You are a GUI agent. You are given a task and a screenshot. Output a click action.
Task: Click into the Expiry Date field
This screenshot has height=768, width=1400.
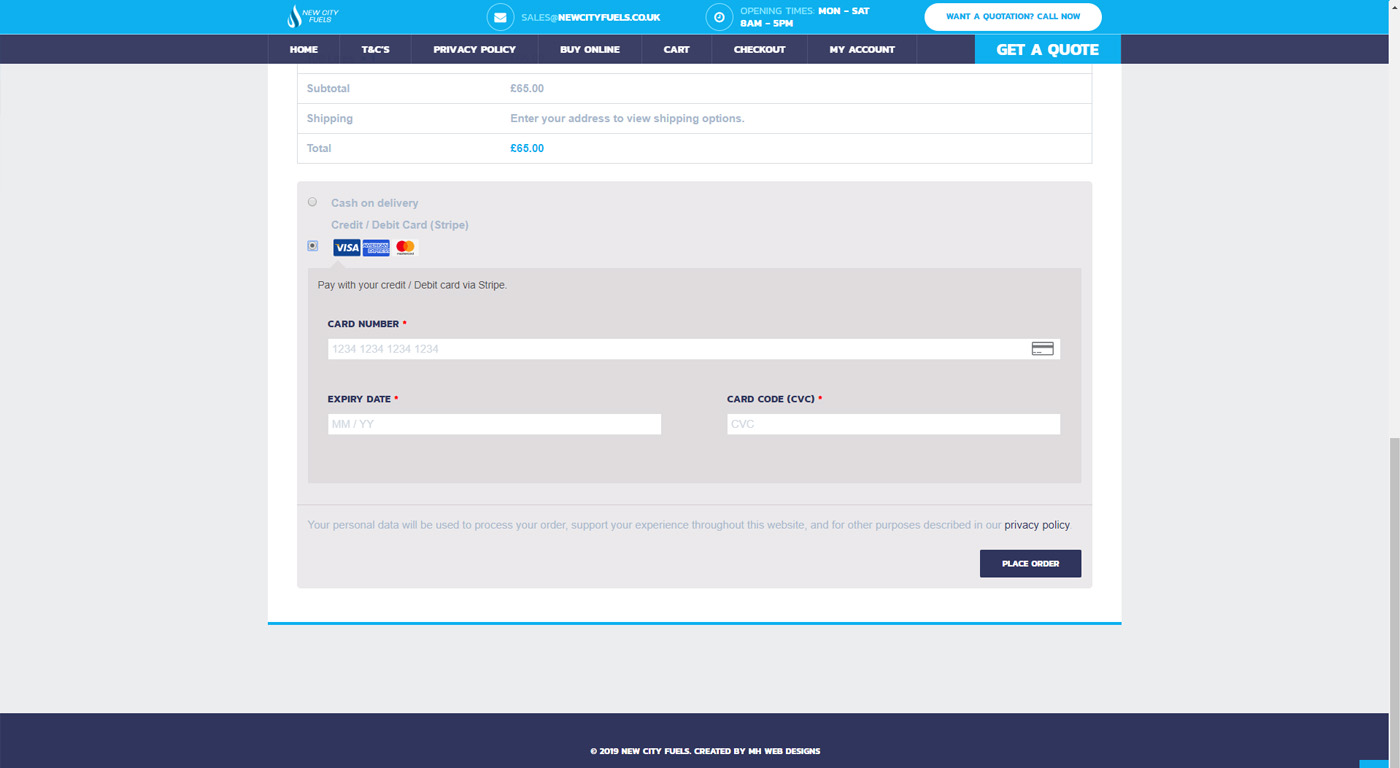tap(494, 424)
